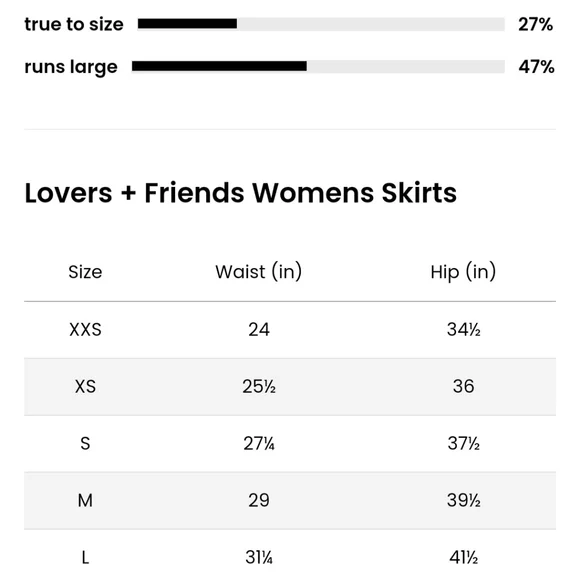The image size is (580, 579).
Task: Click waist value 25½ for XS
Action: (x=259, y=387)
